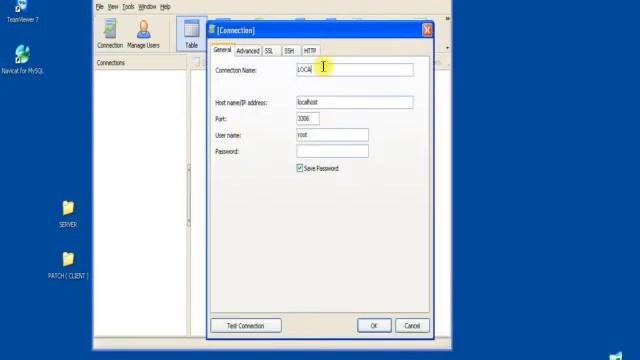
Task: Open the Tools menu
Action: (128, 7)
